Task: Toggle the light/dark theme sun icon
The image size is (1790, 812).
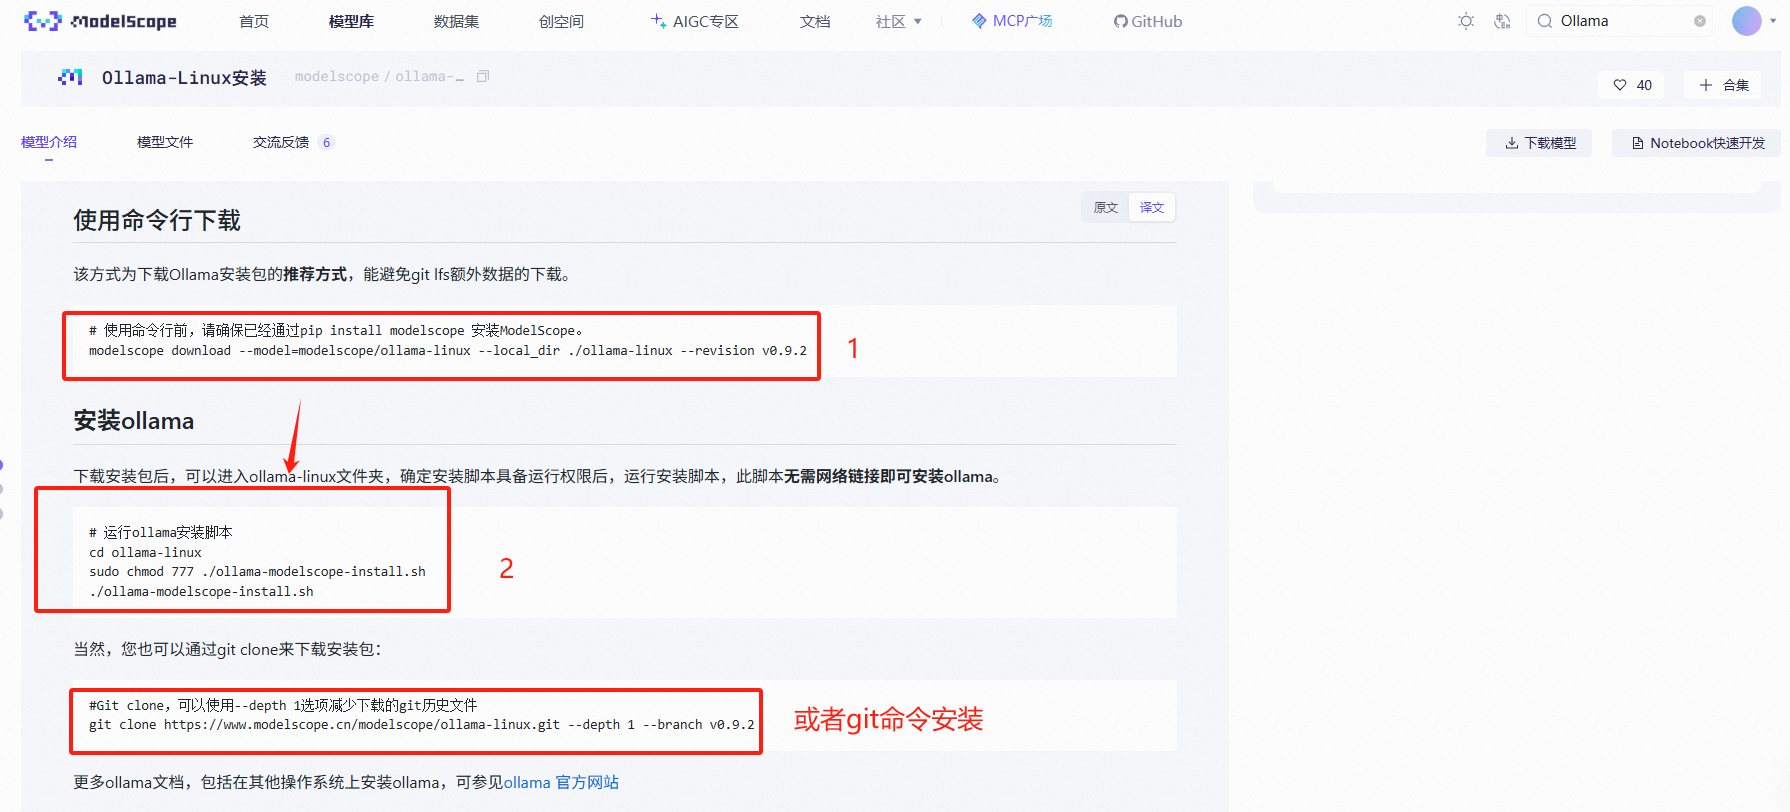Action: pyautogui.click(x=1466, y=21)
